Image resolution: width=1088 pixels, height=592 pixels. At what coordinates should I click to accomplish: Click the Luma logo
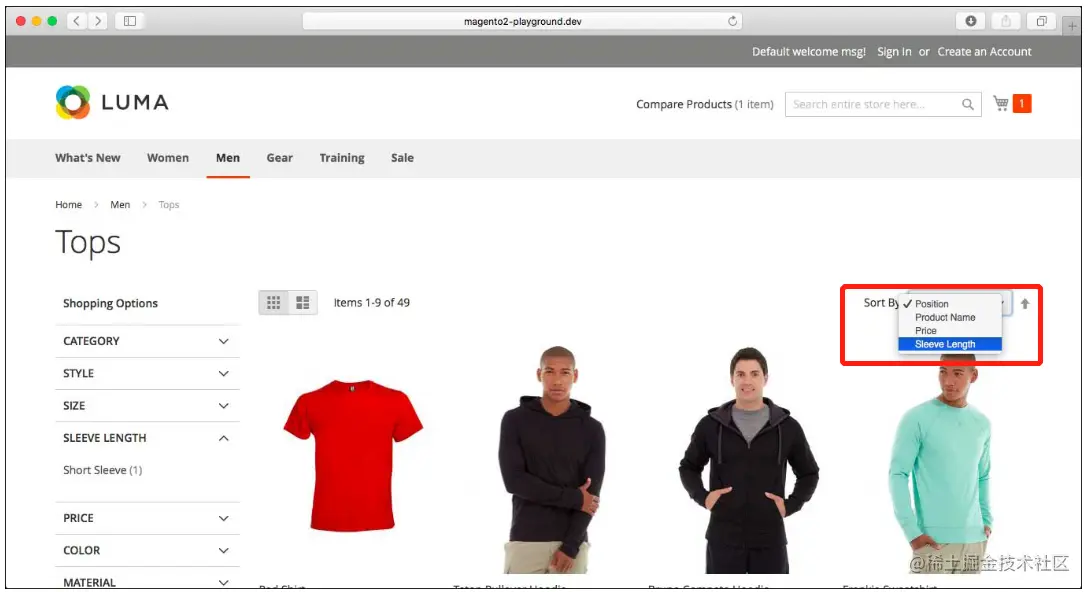(x=112, y=102)
